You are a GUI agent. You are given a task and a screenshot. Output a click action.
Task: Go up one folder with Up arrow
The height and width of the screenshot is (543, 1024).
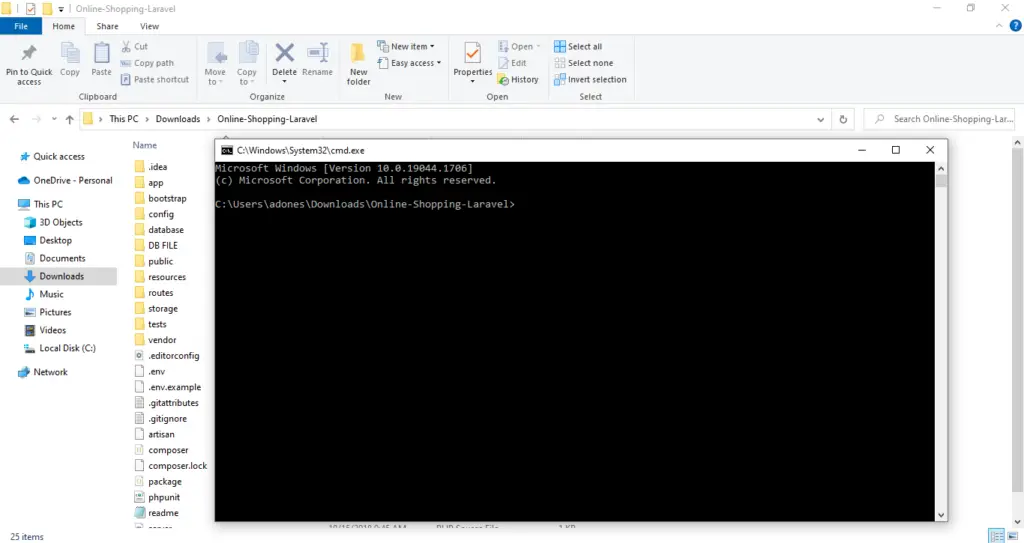(69, 119)
